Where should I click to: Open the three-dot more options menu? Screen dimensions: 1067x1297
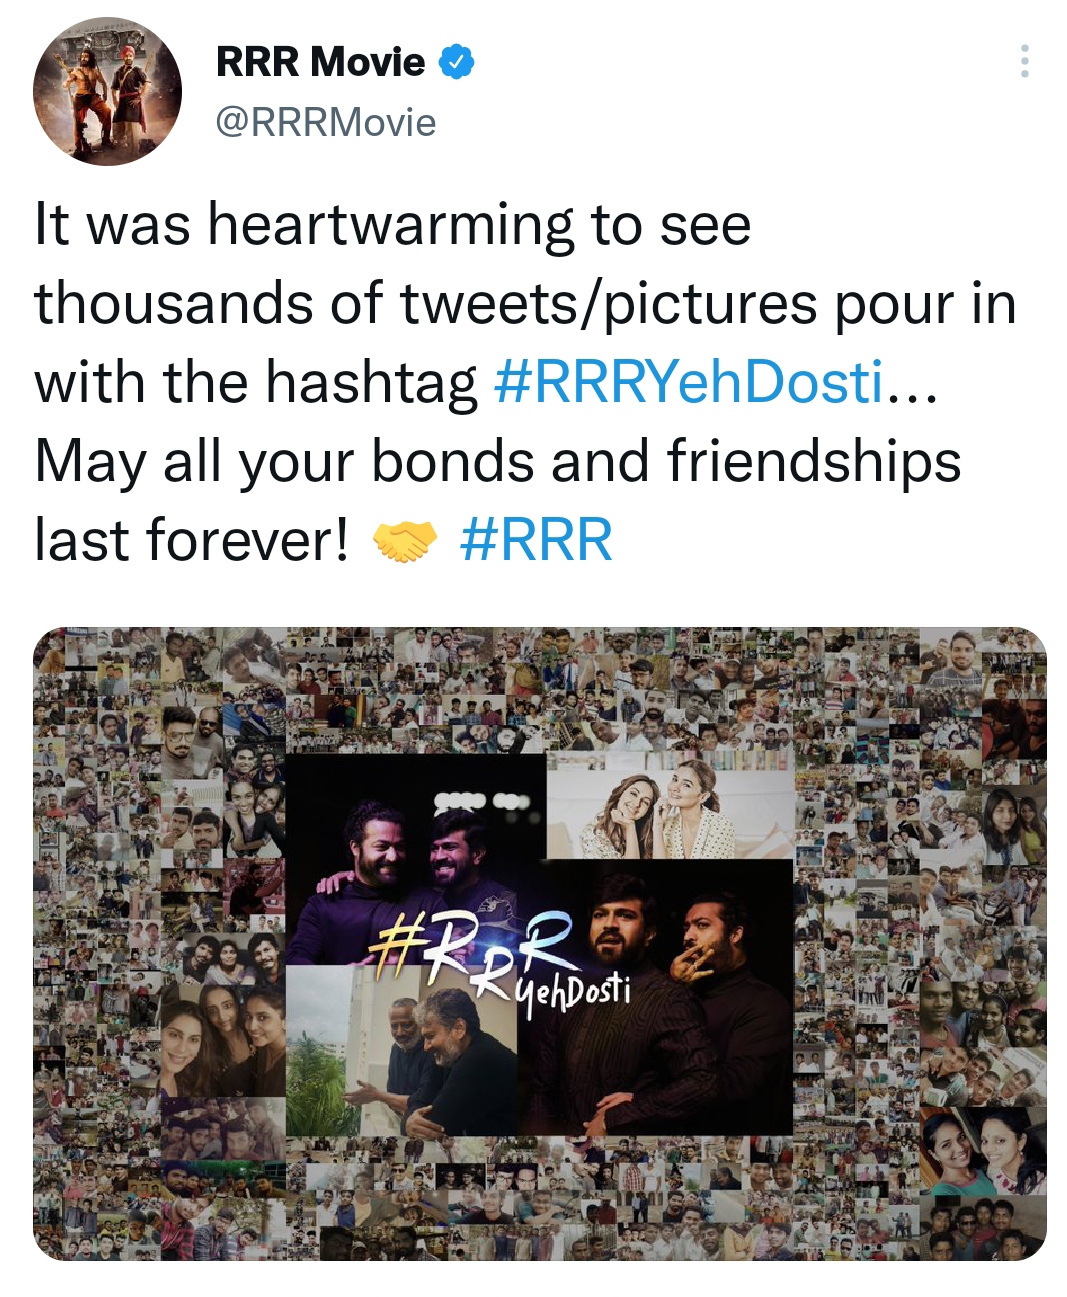(x=1023, y=62)
